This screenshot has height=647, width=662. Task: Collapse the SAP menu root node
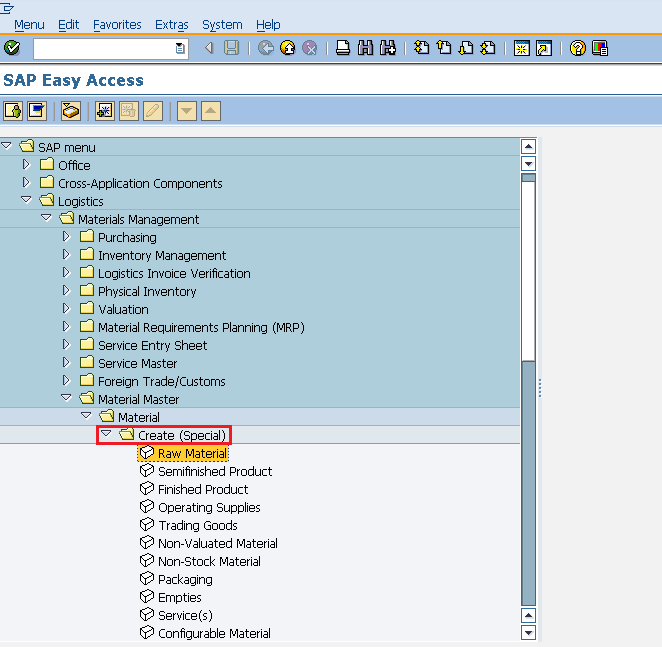(6, 146)
